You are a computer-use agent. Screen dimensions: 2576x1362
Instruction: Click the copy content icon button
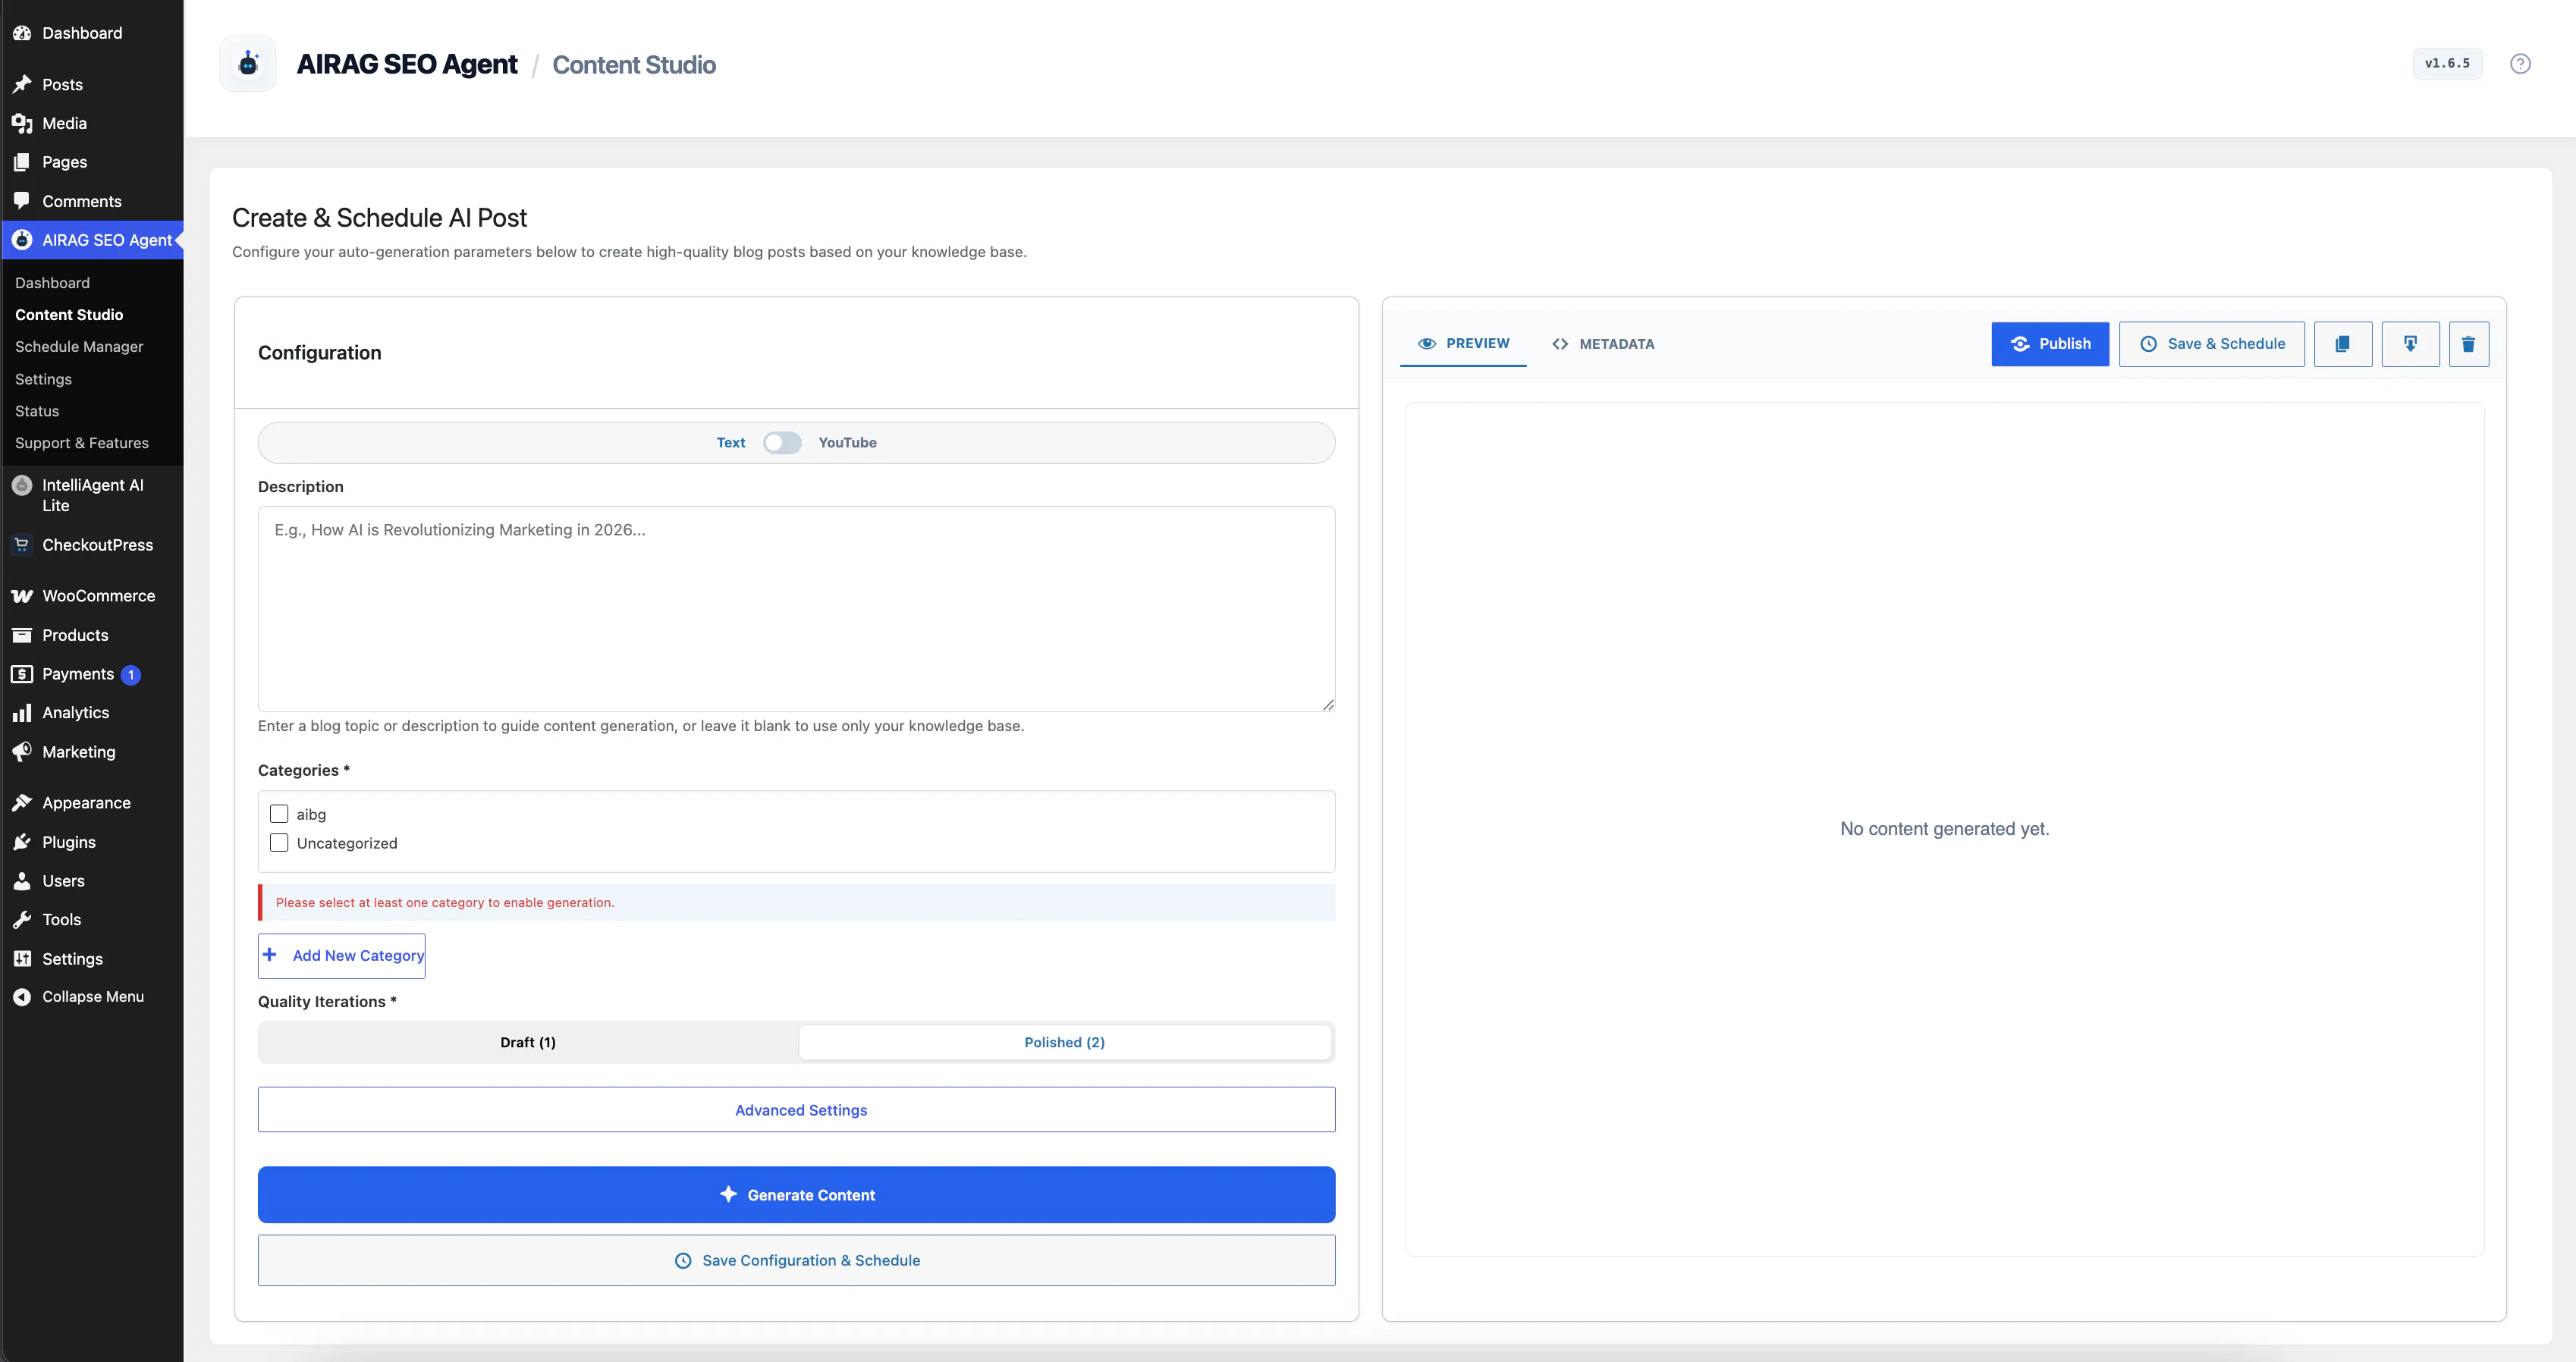click(x=2342, y=344)
